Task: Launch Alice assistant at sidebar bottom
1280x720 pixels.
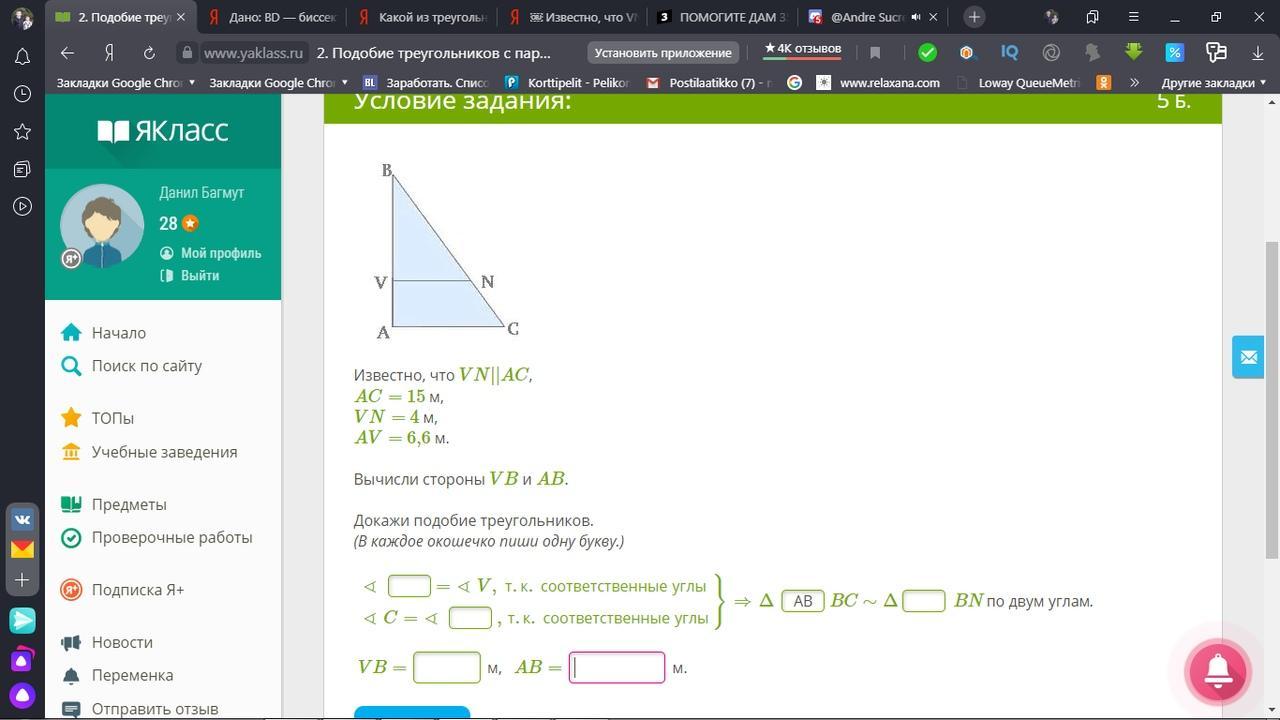Action: (22, 695)
